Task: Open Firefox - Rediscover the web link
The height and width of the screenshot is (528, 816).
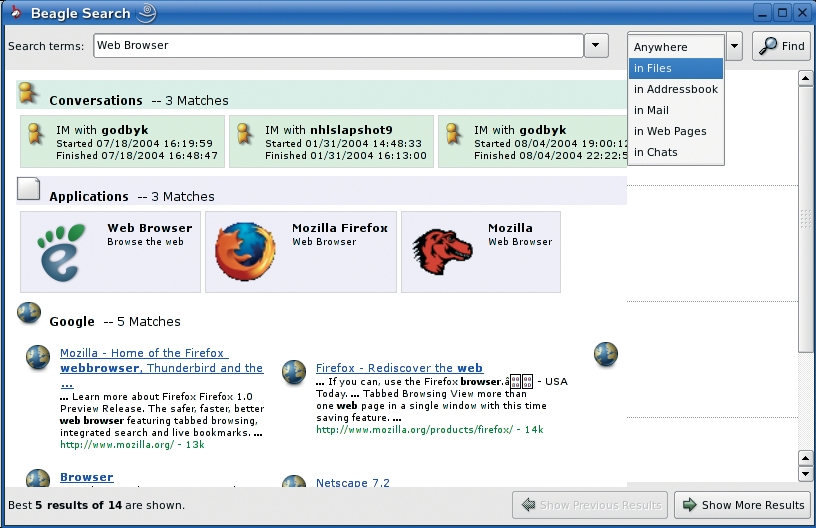Action: (x=399, y=368)
